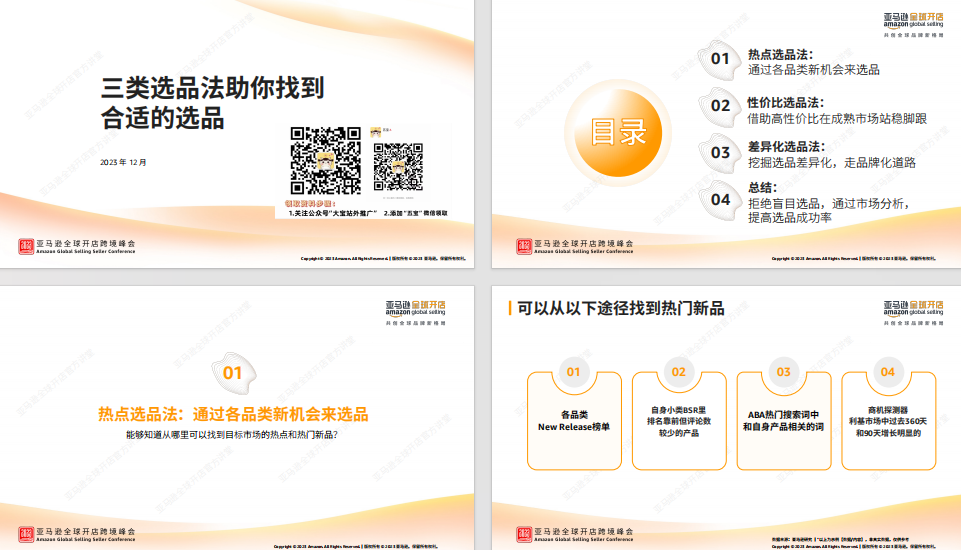961x550 pixels.
Task: Click the 总结 heading in contents
Action: 762,188
